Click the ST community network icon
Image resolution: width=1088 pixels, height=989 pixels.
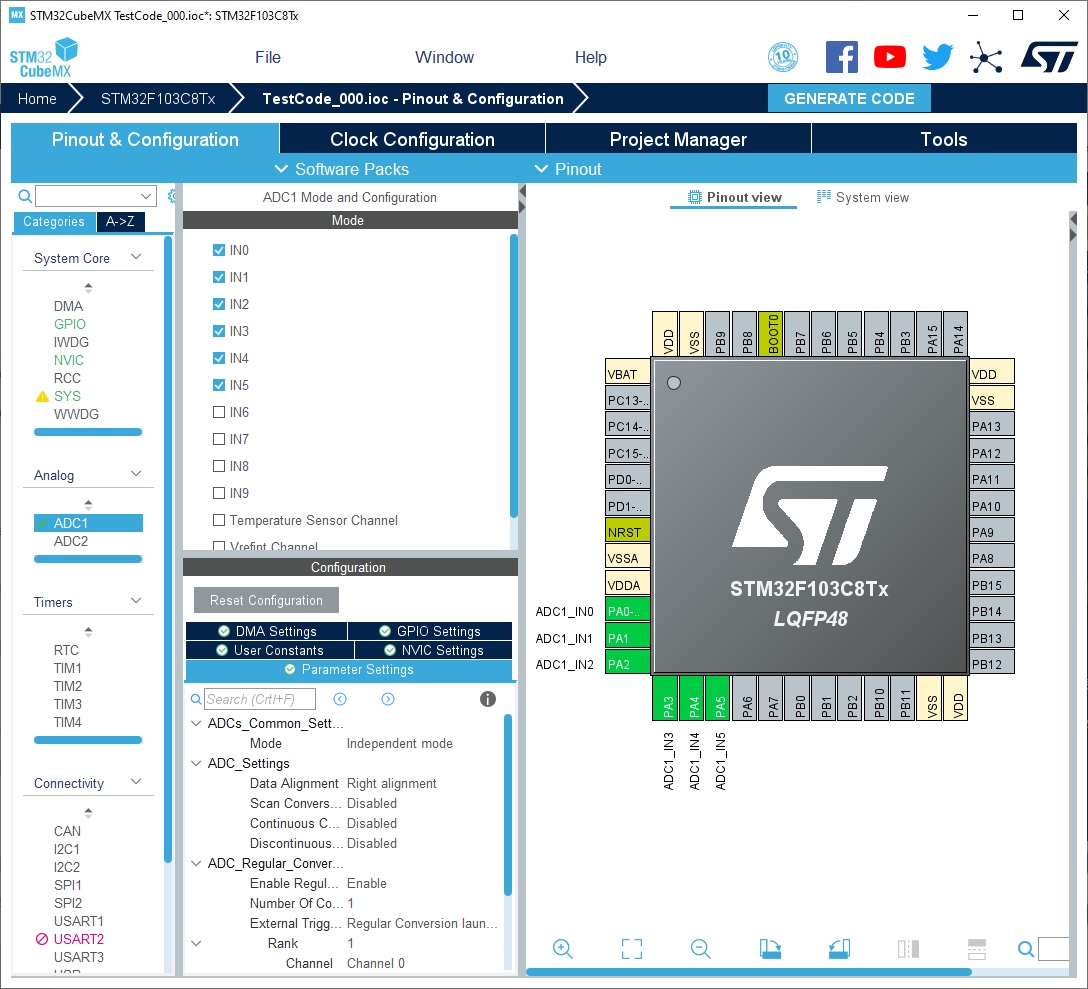pos(986,57)
